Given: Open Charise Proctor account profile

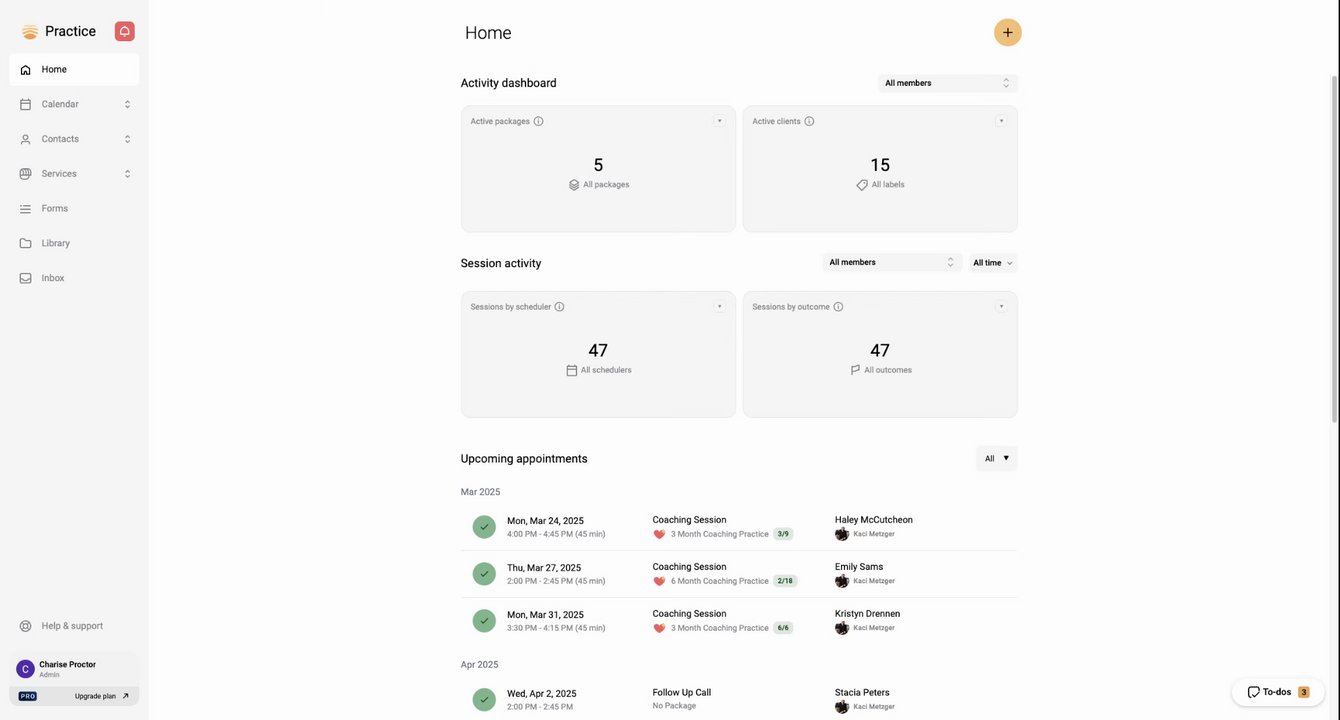Looking at the screenshot, I should (x=68, y=668).
